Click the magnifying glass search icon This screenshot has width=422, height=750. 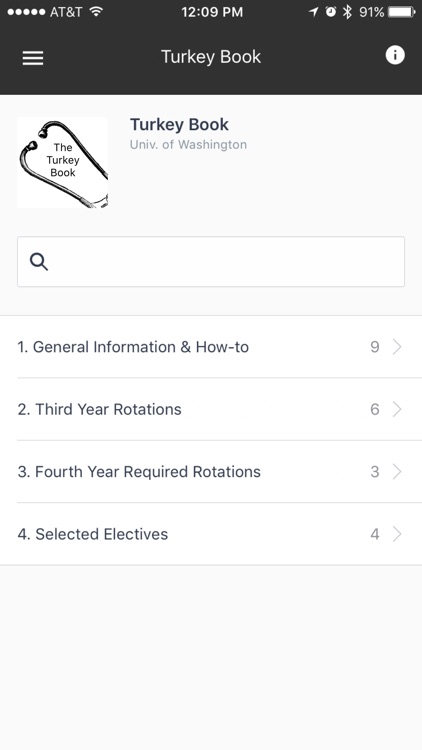[x=39, y=262]
